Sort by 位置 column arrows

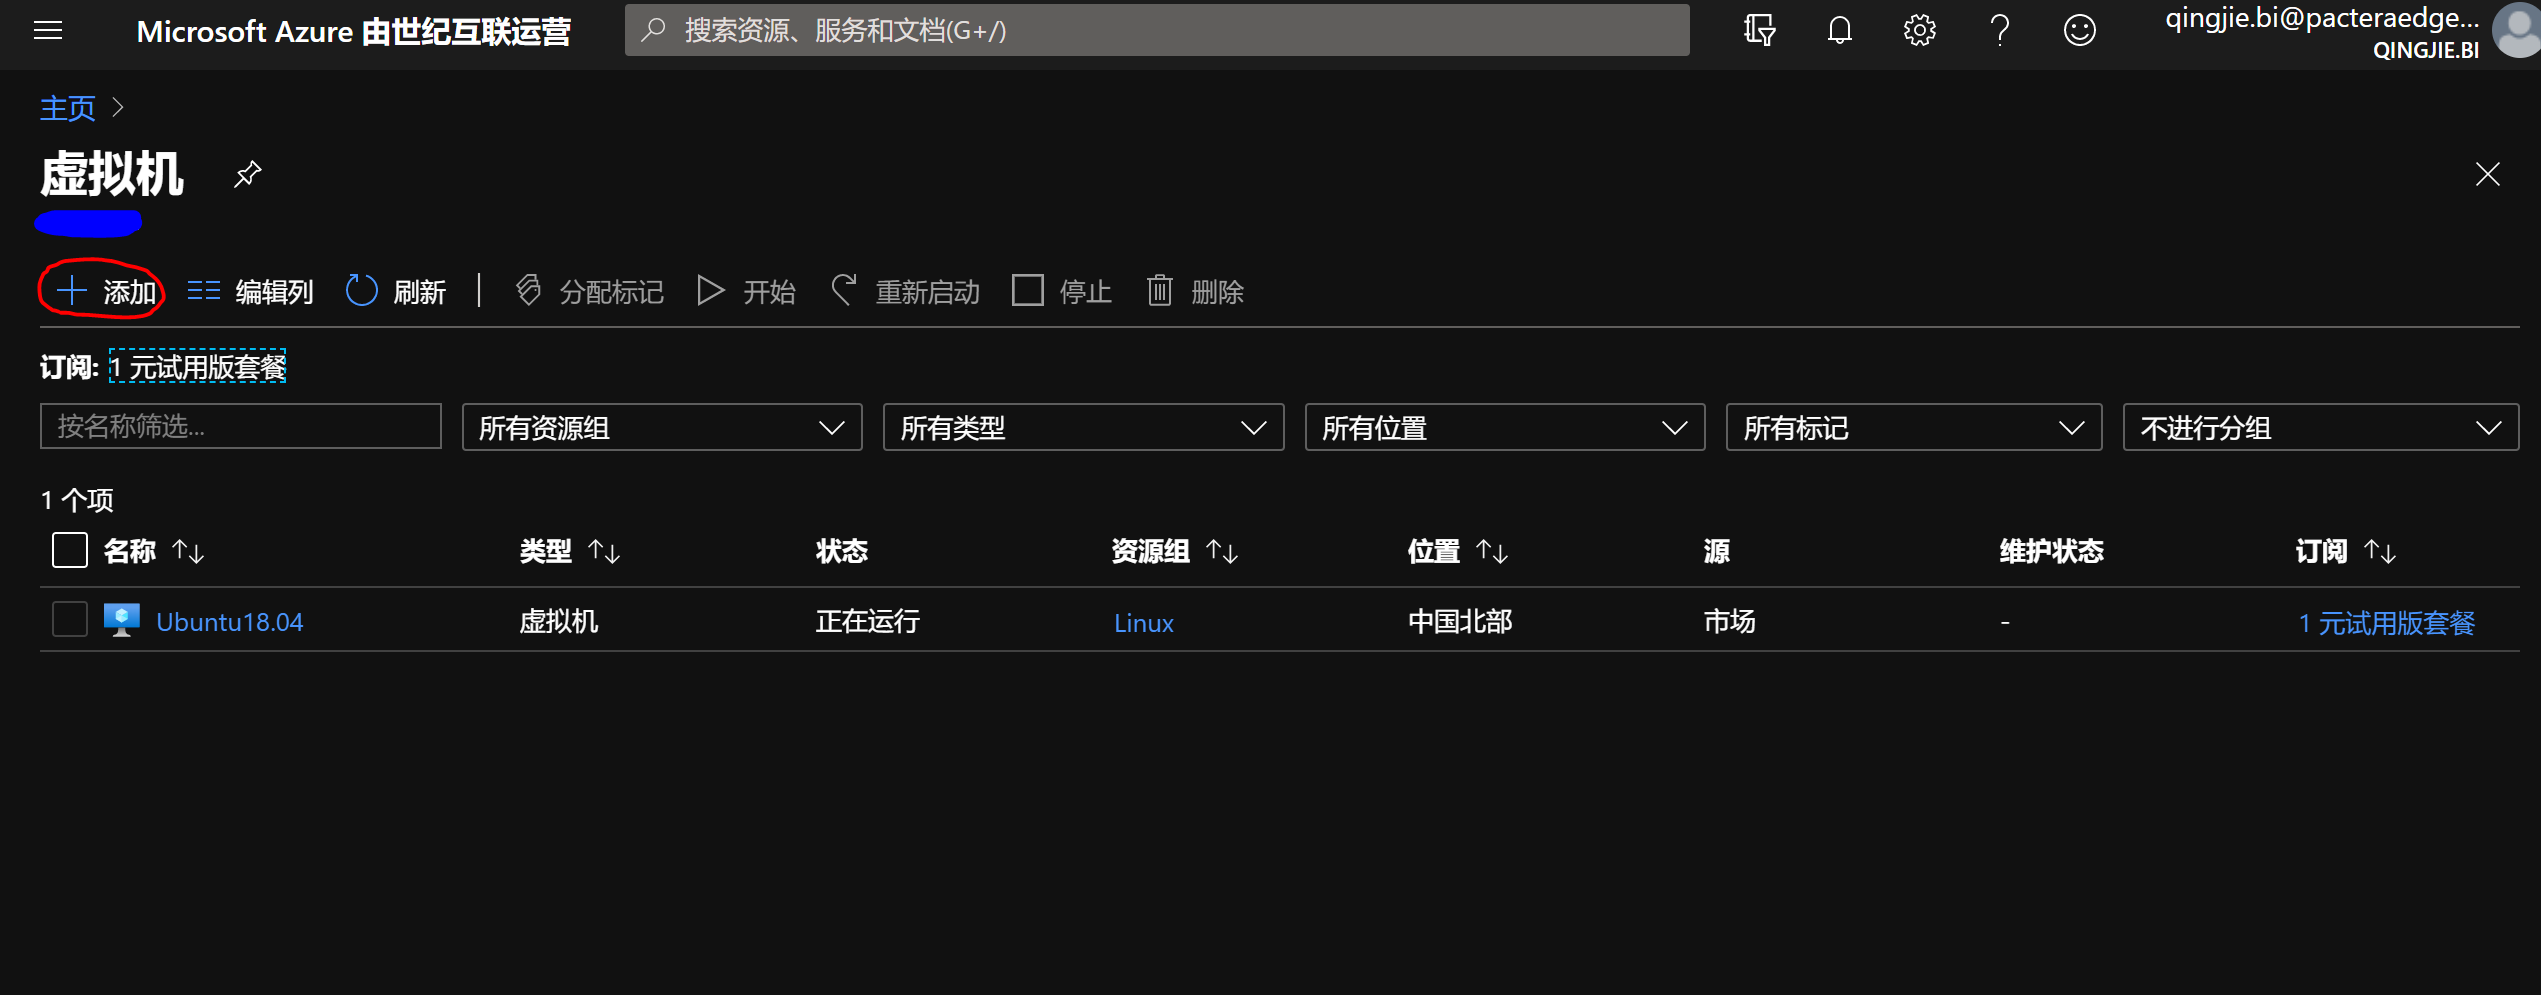tap(1492, 551)
